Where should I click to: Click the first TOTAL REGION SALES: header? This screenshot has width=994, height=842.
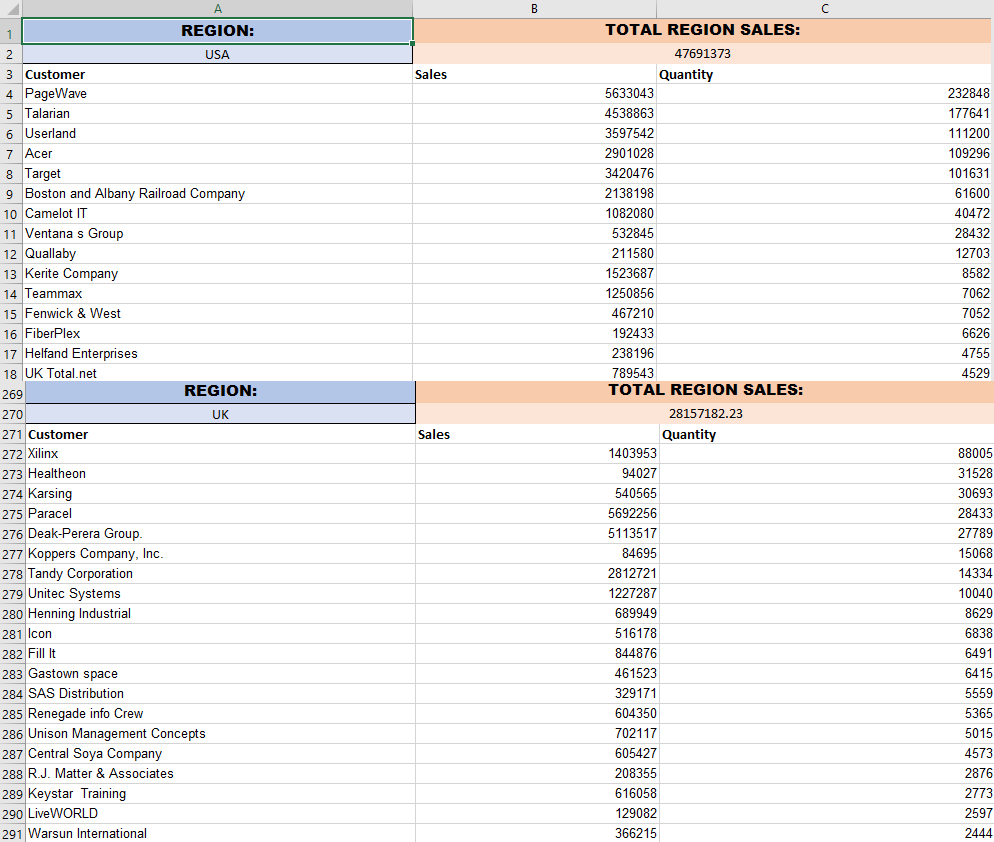click(x=703, y=30)
